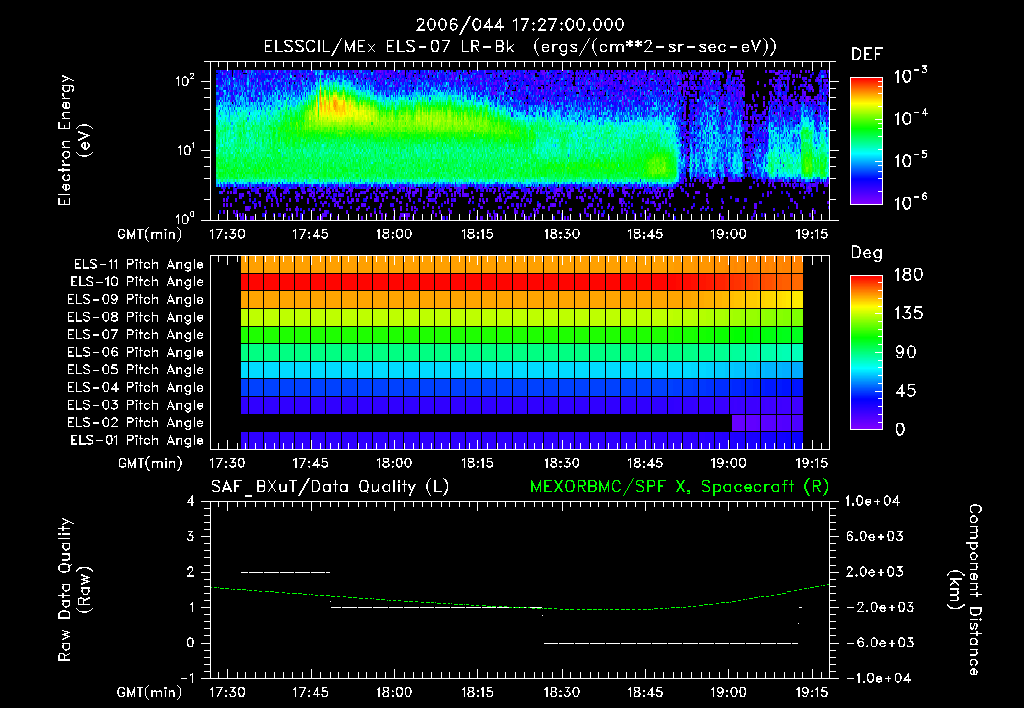Select the ELS-06 Pitch Angle row label
The image size is (1024, 708).
(135, 352)
